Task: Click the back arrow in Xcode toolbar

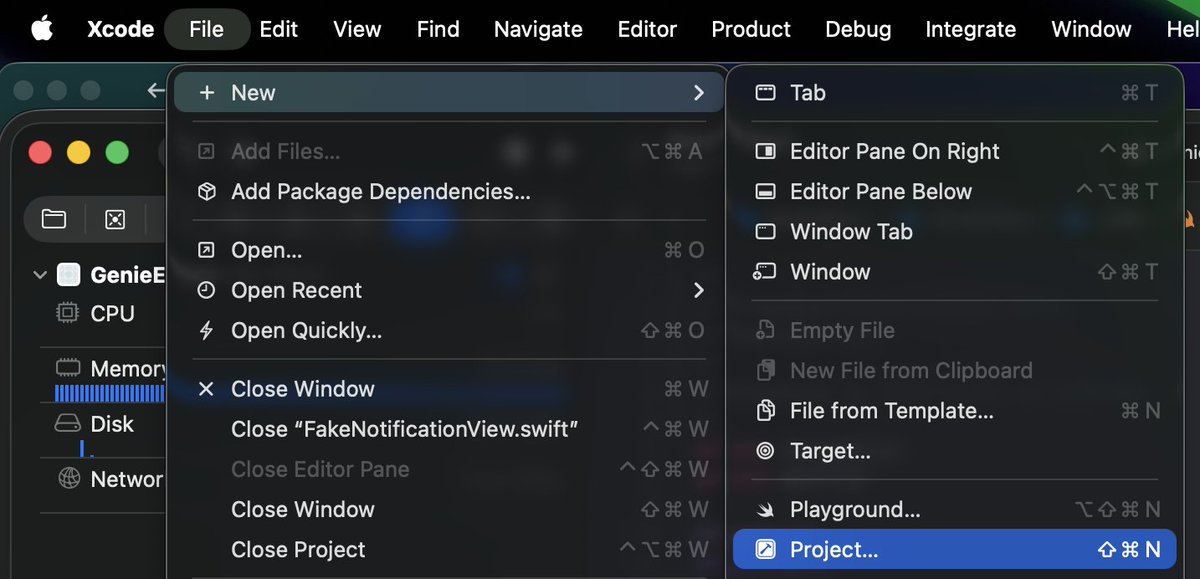Action: pos(155,91)
